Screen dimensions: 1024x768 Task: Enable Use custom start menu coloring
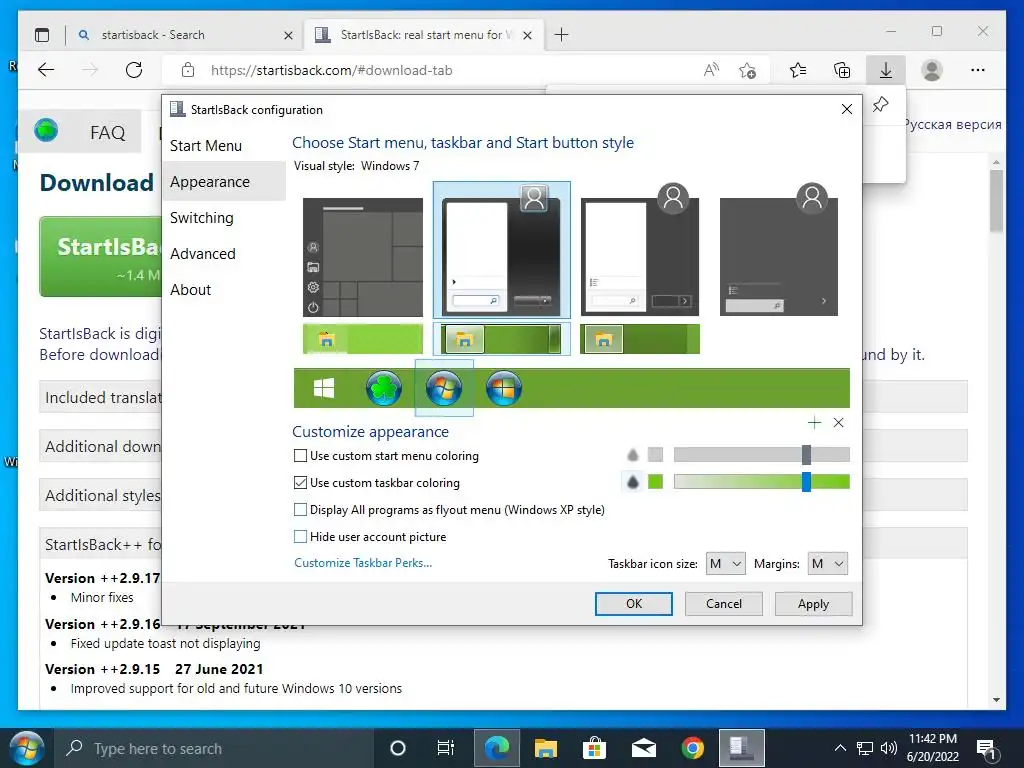coord(300,456)
